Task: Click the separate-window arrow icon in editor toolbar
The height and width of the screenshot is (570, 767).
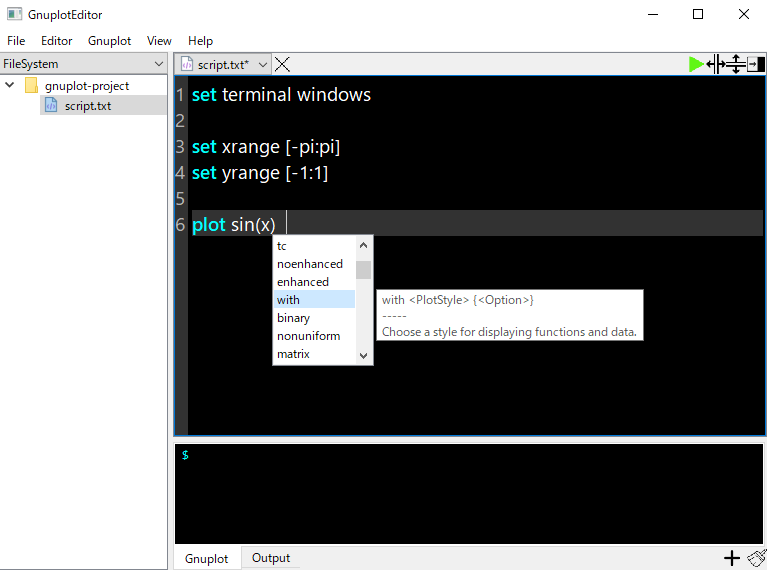Action: coord(756,64)
